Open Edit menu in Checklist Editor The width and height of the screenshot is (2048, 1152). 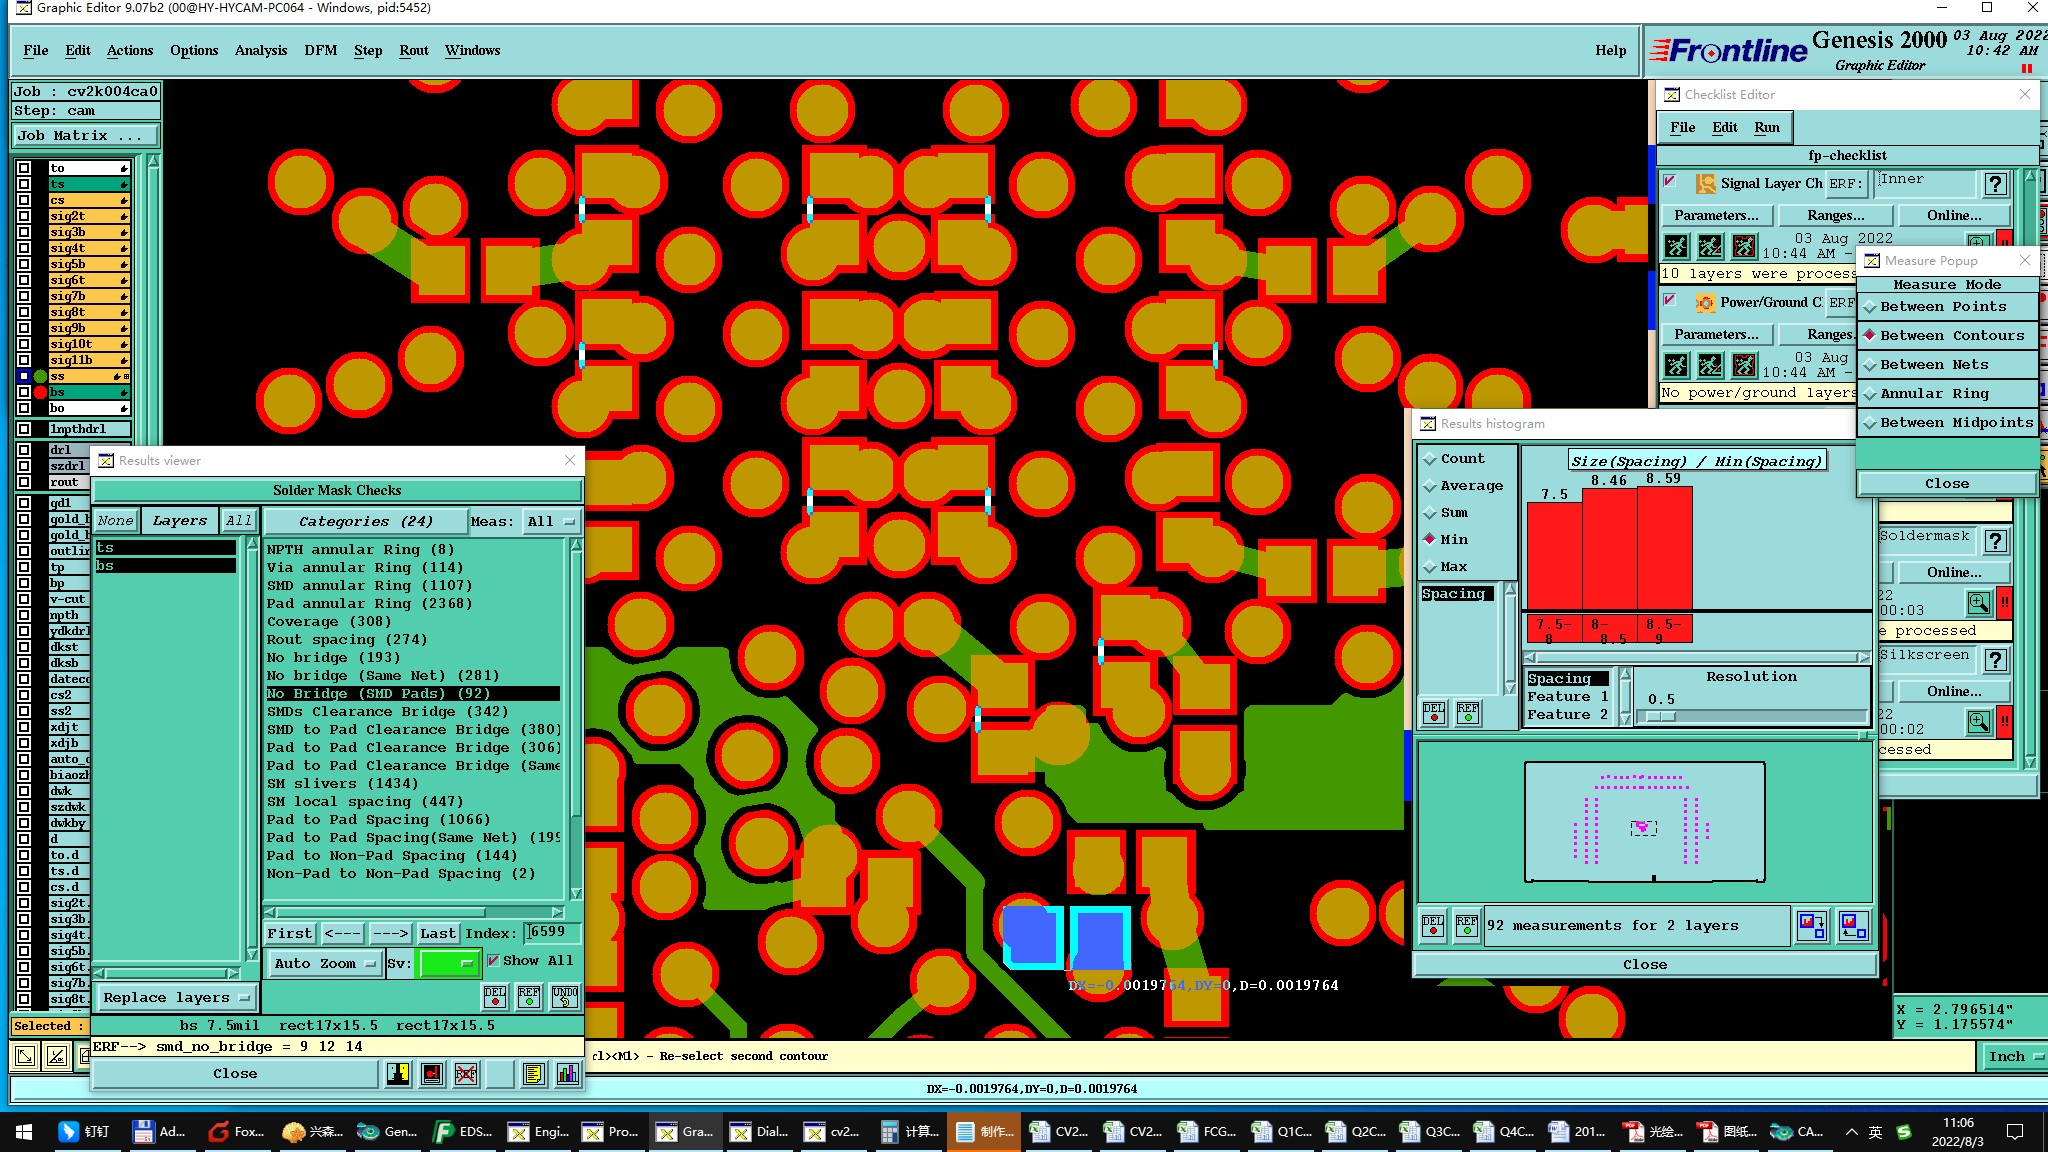1724,127
